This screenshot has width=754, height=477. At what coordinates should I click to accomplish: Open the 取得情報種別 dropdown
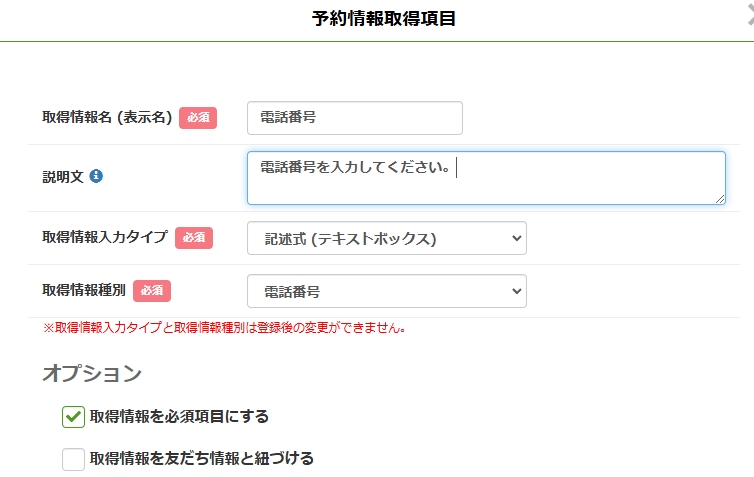386,291
